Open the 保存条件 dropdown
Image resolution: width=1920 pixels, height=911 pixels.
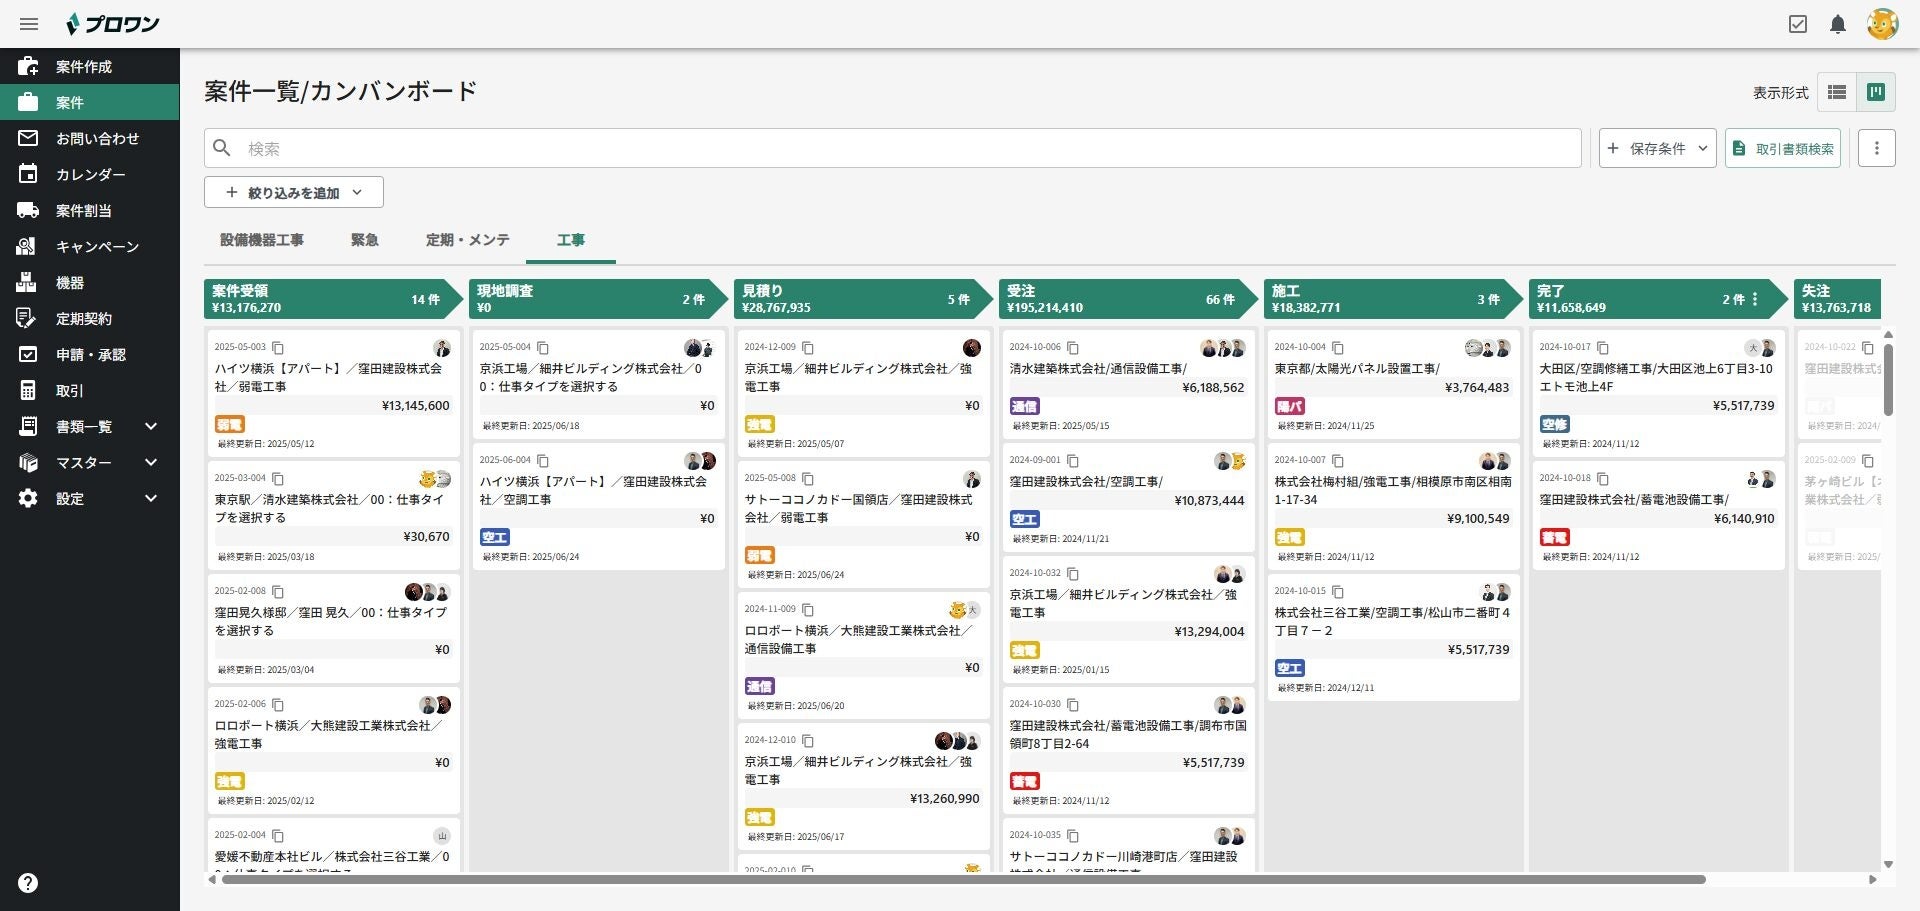pos(1658,148)
